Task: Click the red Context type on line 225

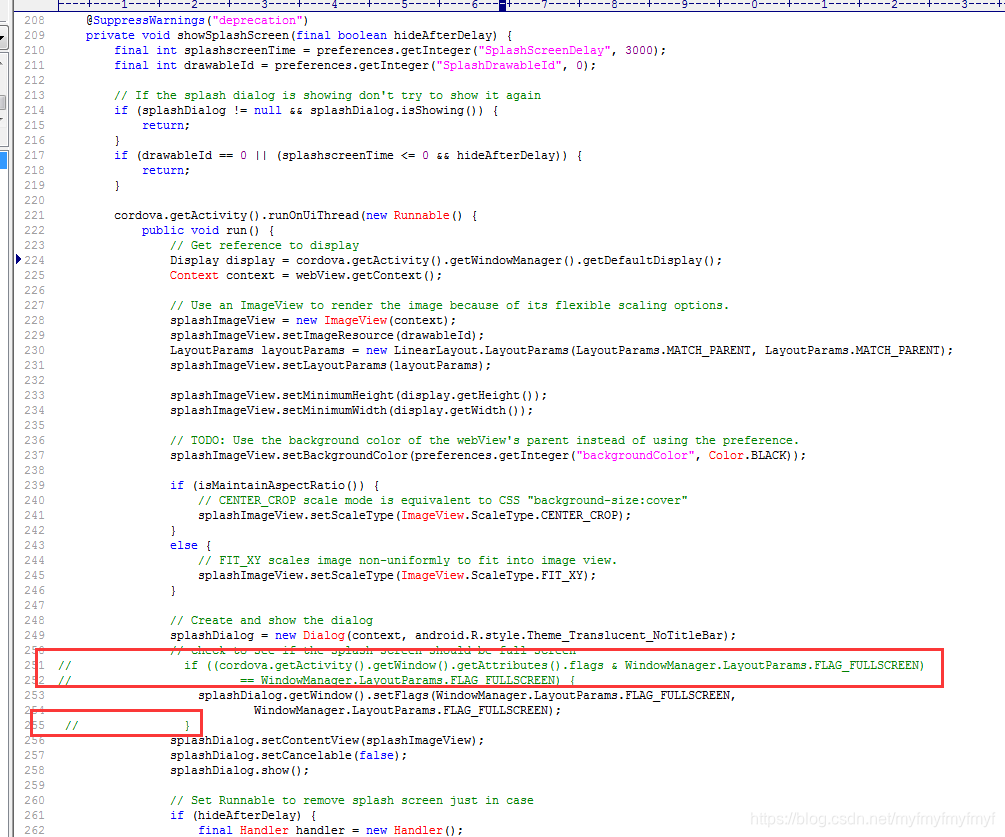Action: pos(194,276)
